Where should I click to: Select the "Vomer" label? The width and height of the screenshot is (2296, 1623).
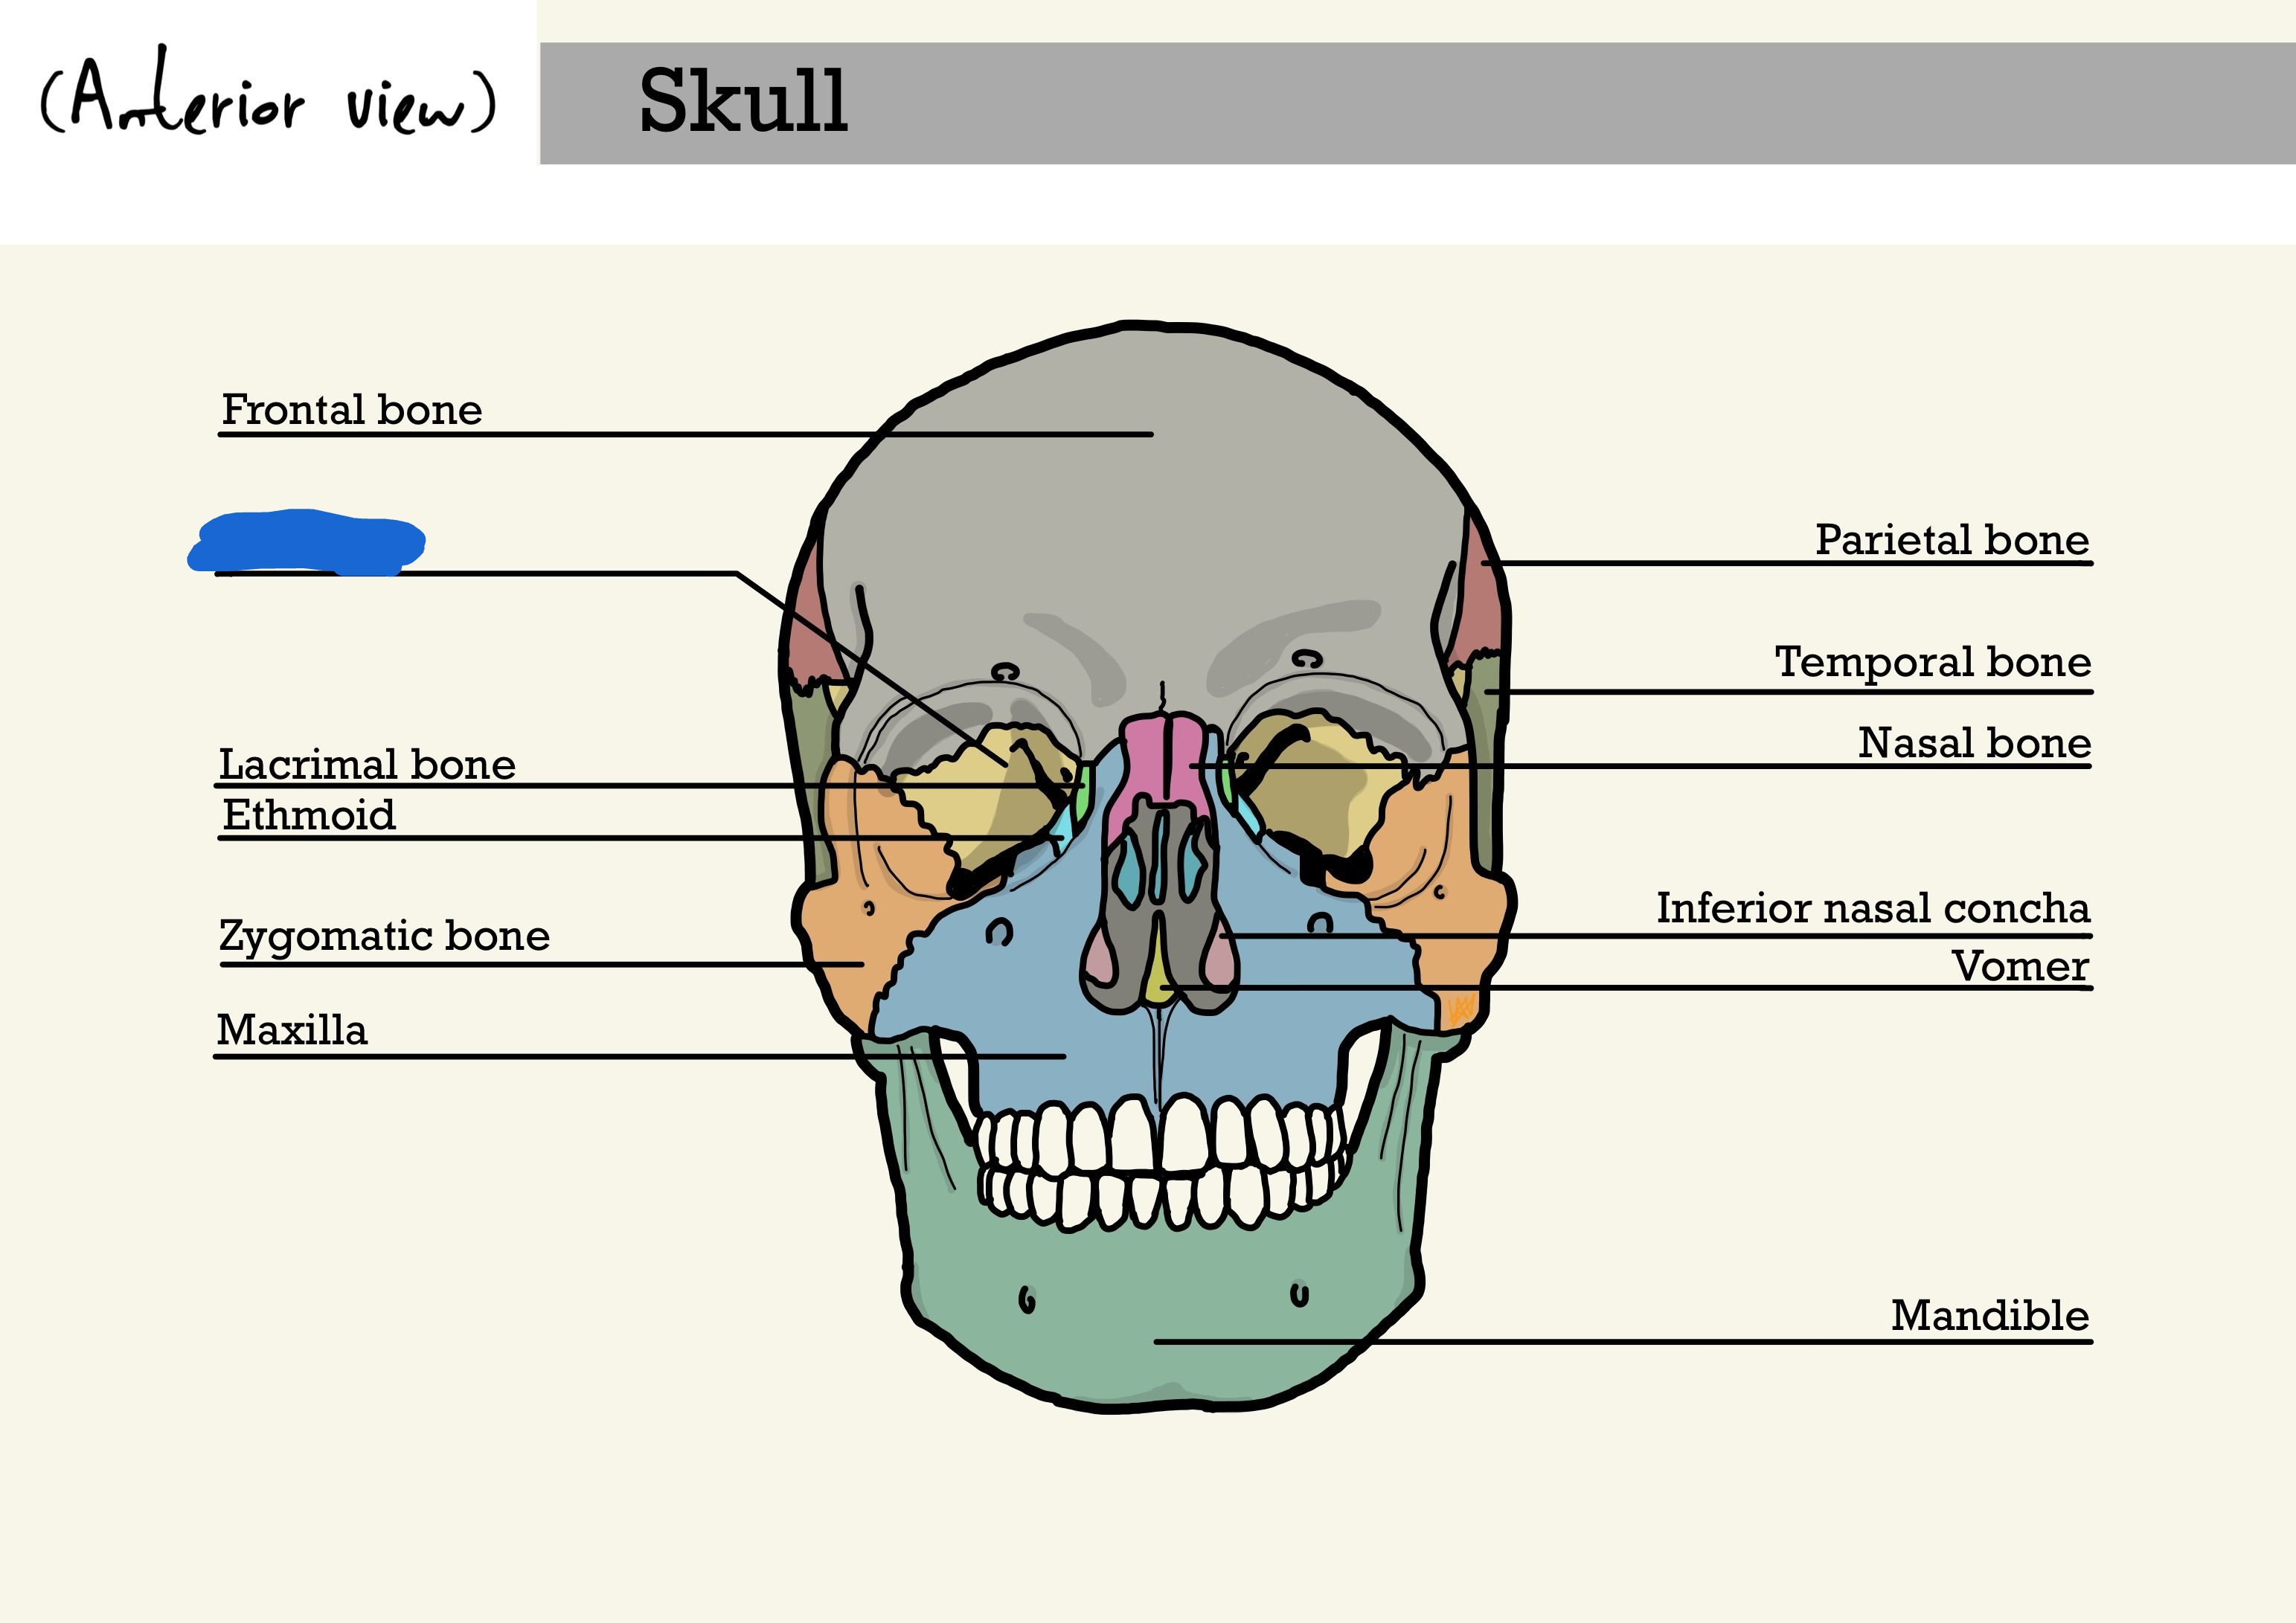click(2020, 966)
